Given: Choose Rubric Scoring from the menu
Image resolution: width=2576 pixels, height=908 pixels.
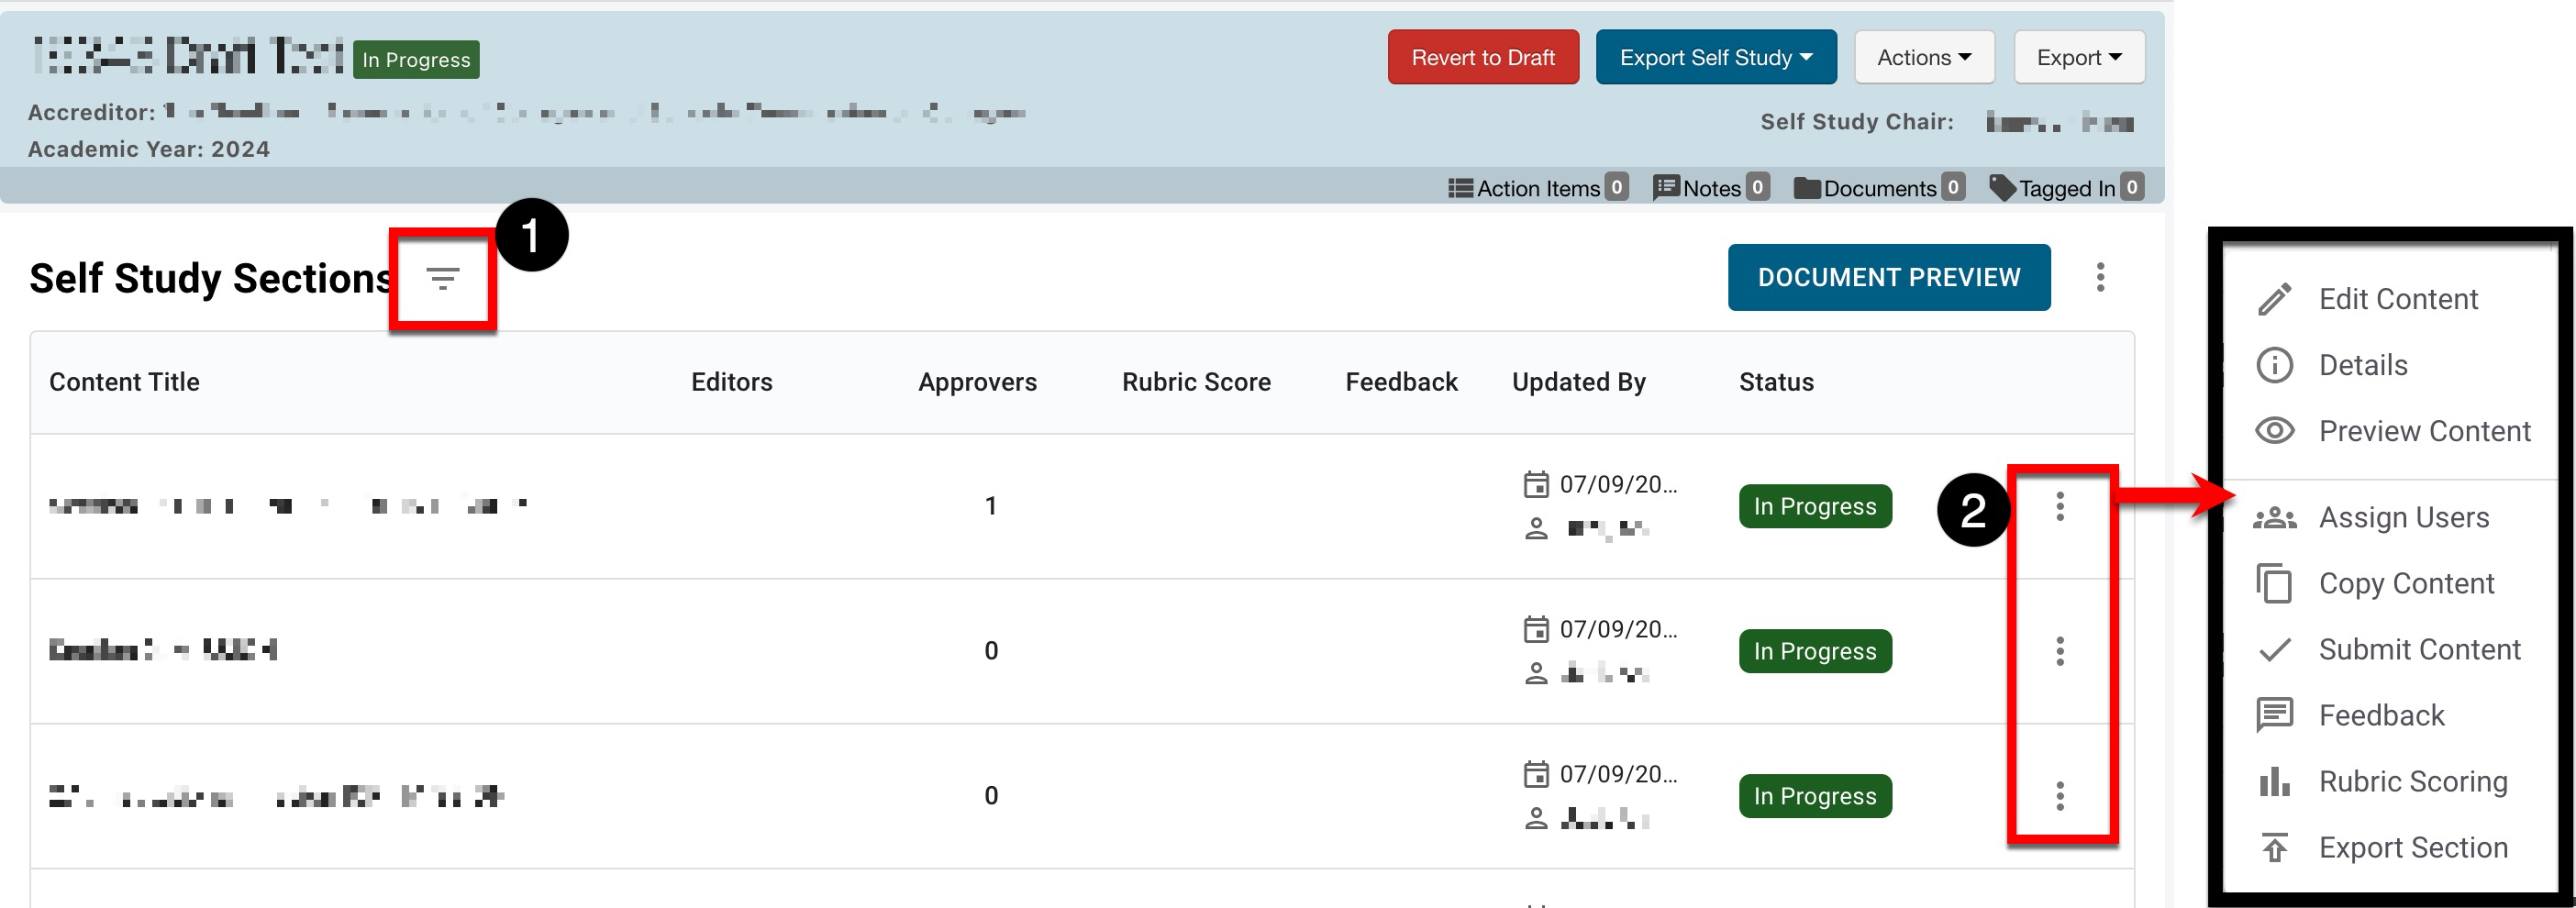Looking at the screenshot, I should [2412, 782].
